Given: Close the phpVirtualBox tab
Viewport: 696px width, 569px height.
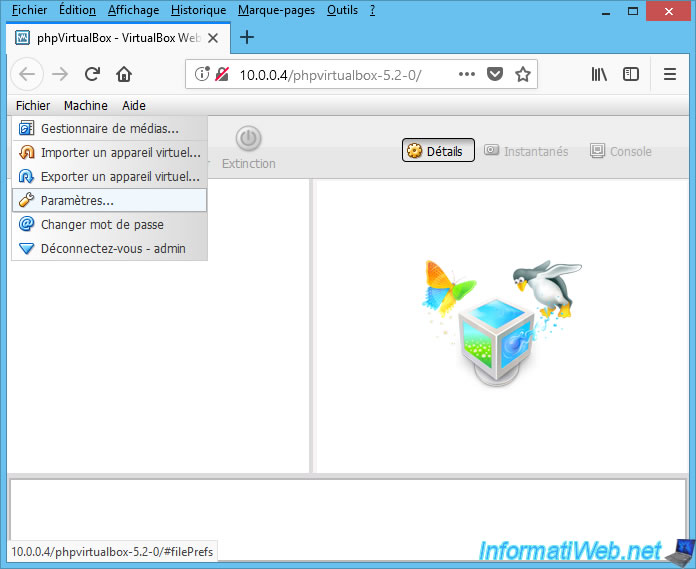Looking at the screenshot, I should 213,38.
